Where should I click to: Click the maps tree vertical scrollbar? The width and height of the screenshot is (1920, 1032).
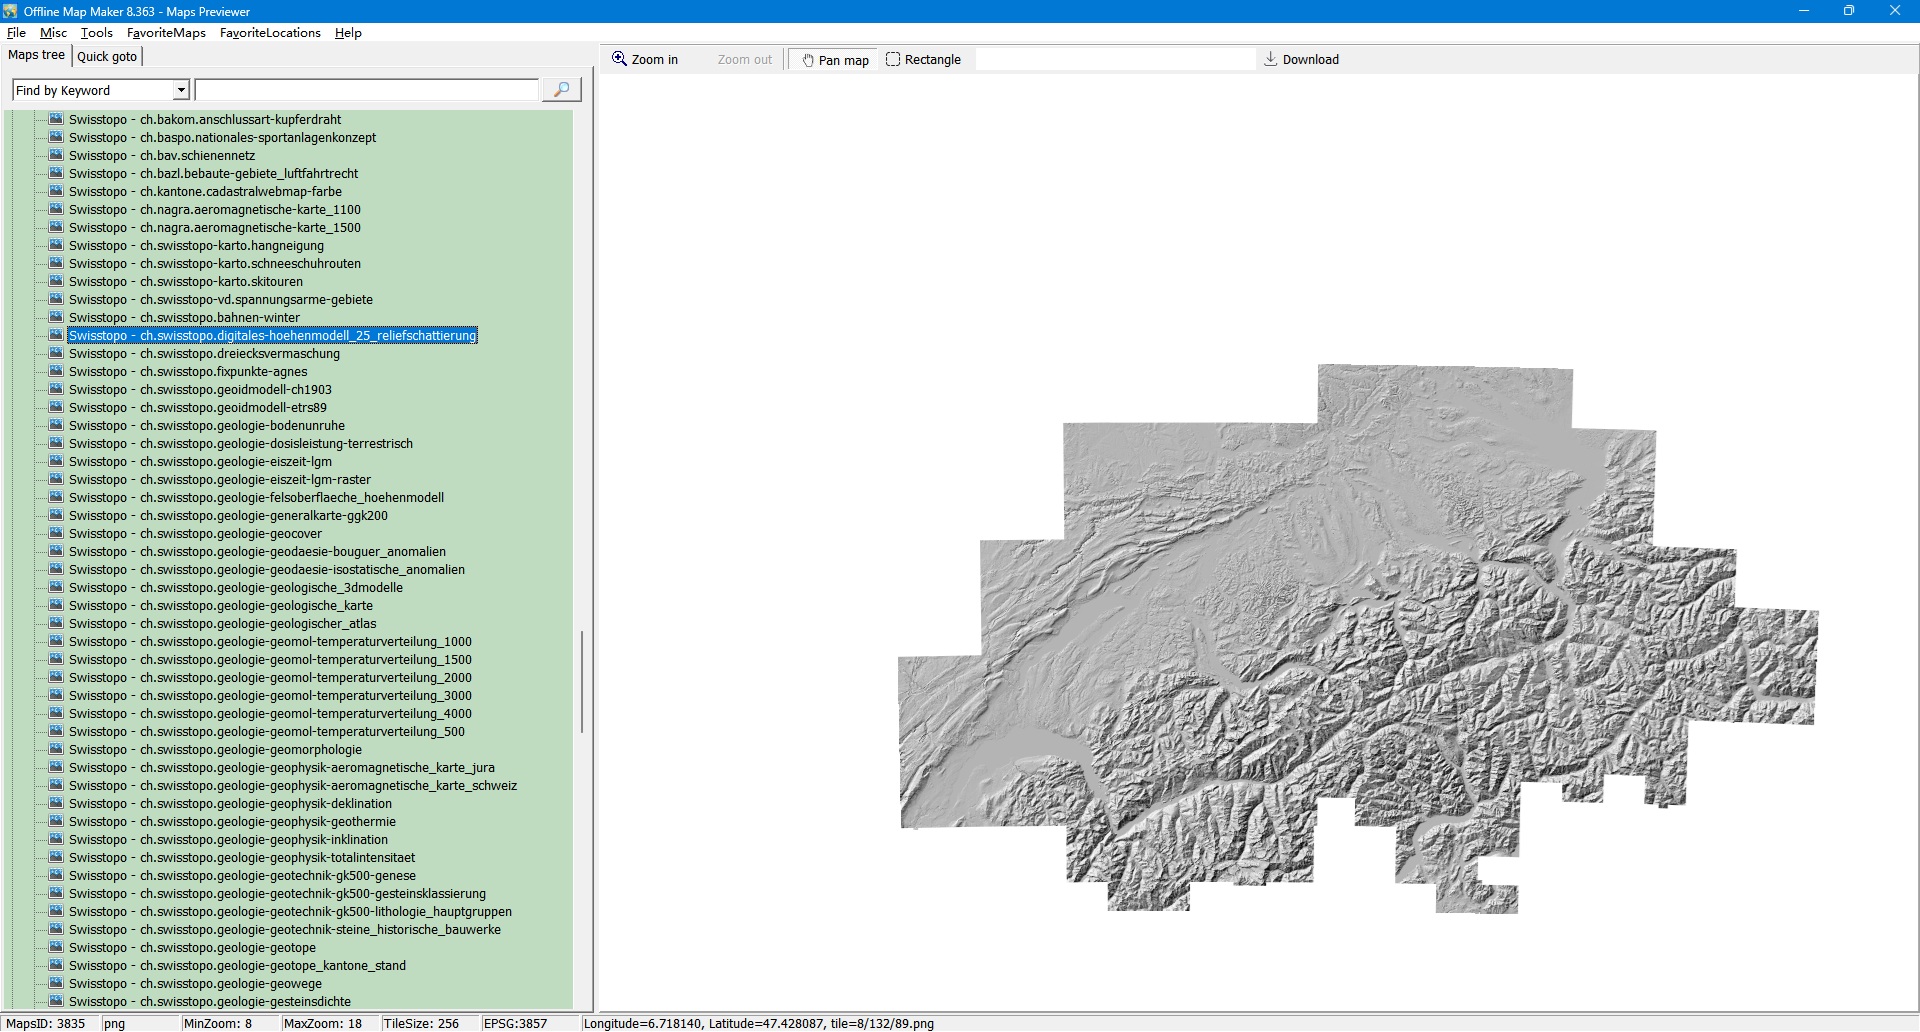pos(581,680)
